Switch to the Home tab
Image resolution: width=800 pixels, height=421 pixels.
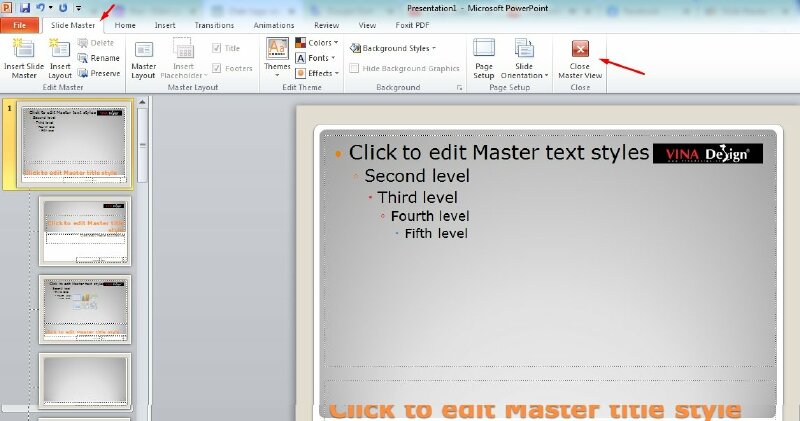pyautogui.click(x=125, y=25)
